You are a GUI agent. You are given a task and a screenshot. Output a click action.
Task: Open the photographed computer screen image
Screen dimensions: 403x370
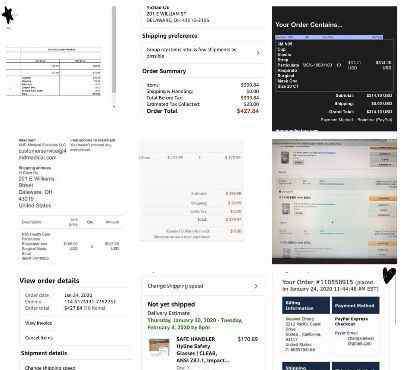tap(334, 201)
